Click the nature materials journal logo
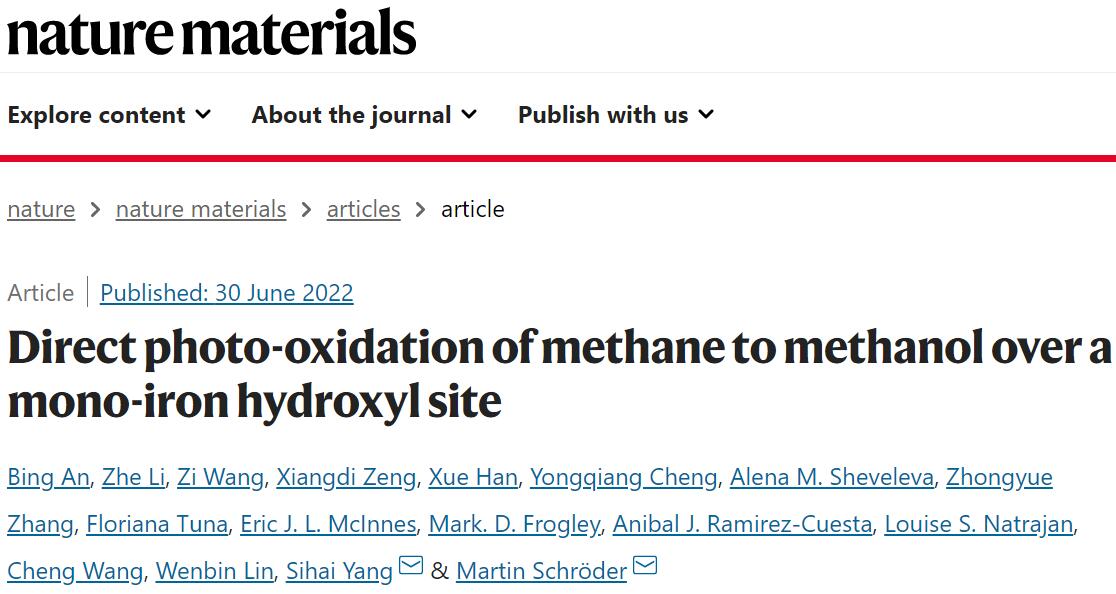This screenshot has width=1116, height=594. click(x=211, y=33)
